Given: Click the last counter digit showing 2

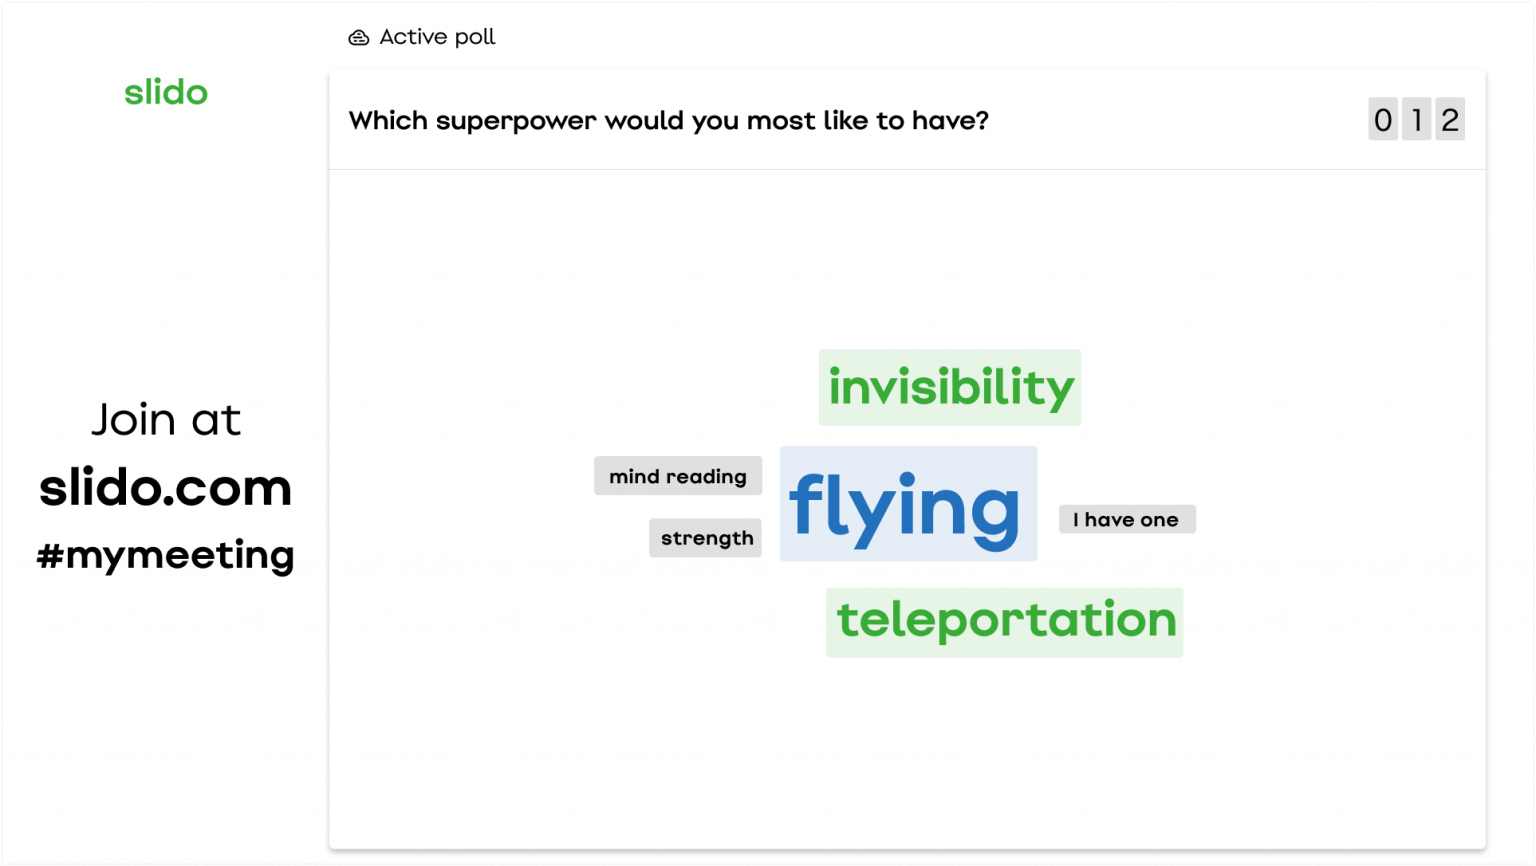Looking at the screenshot, I should (1450, 120).
